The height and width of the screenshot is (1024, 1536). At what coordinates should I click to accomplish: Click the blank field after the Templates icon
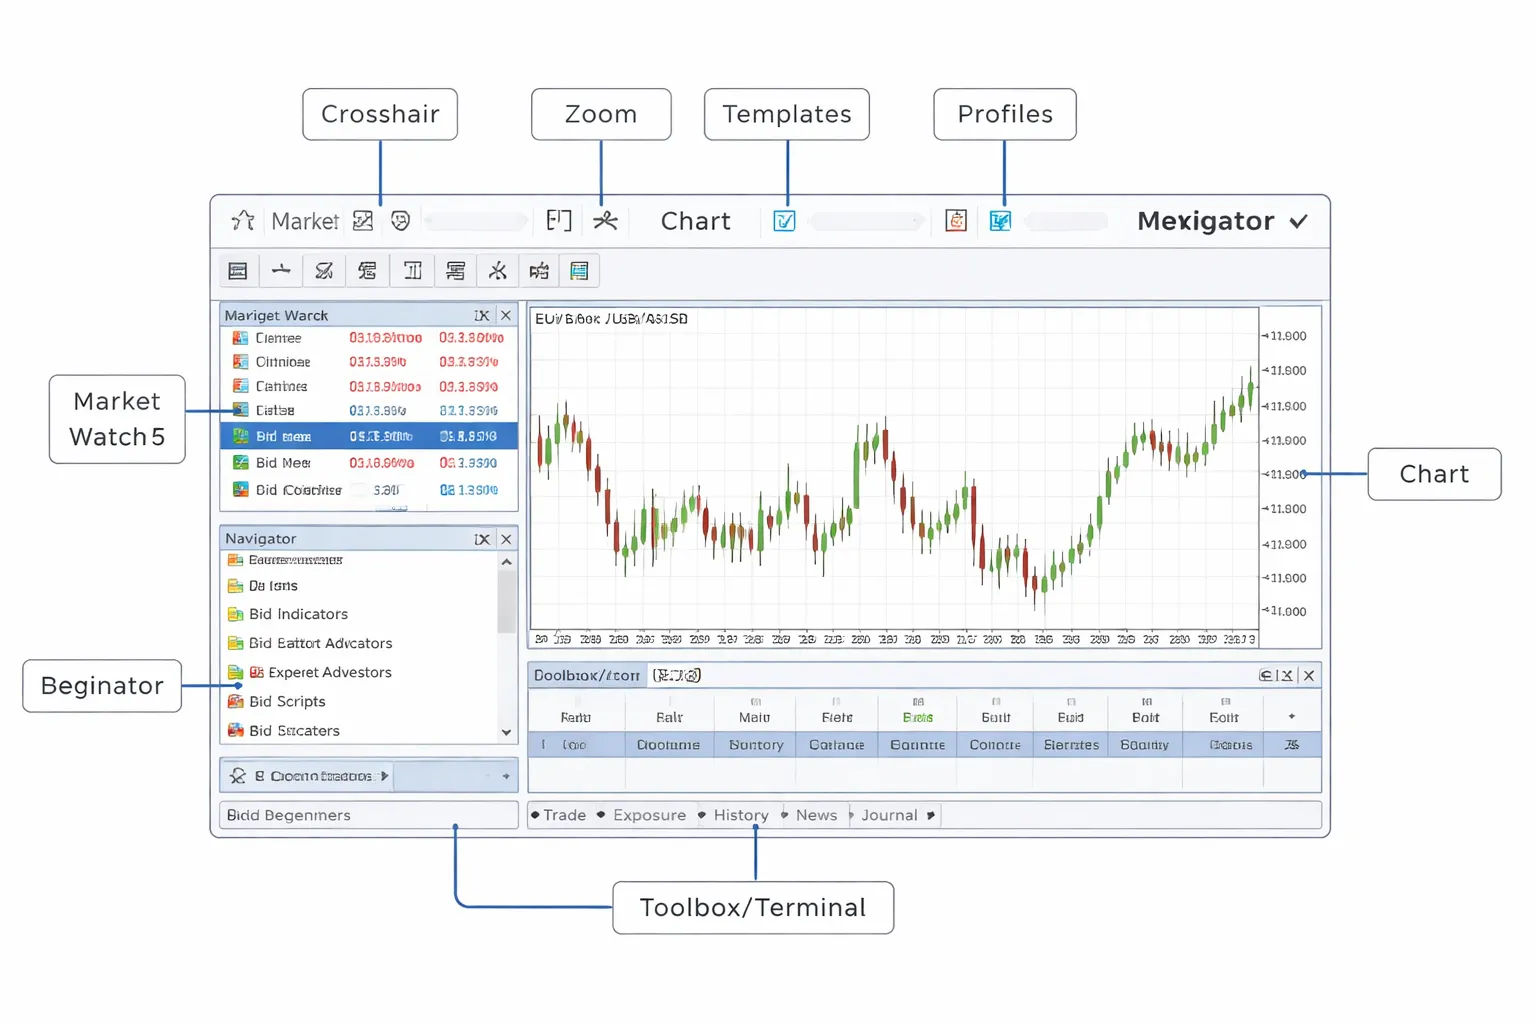pos(866,221)
